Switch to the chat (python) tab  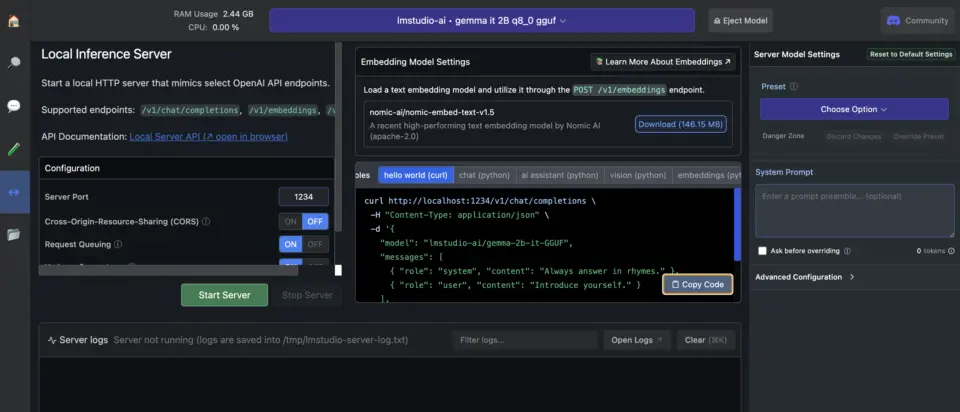pos(484,175)
